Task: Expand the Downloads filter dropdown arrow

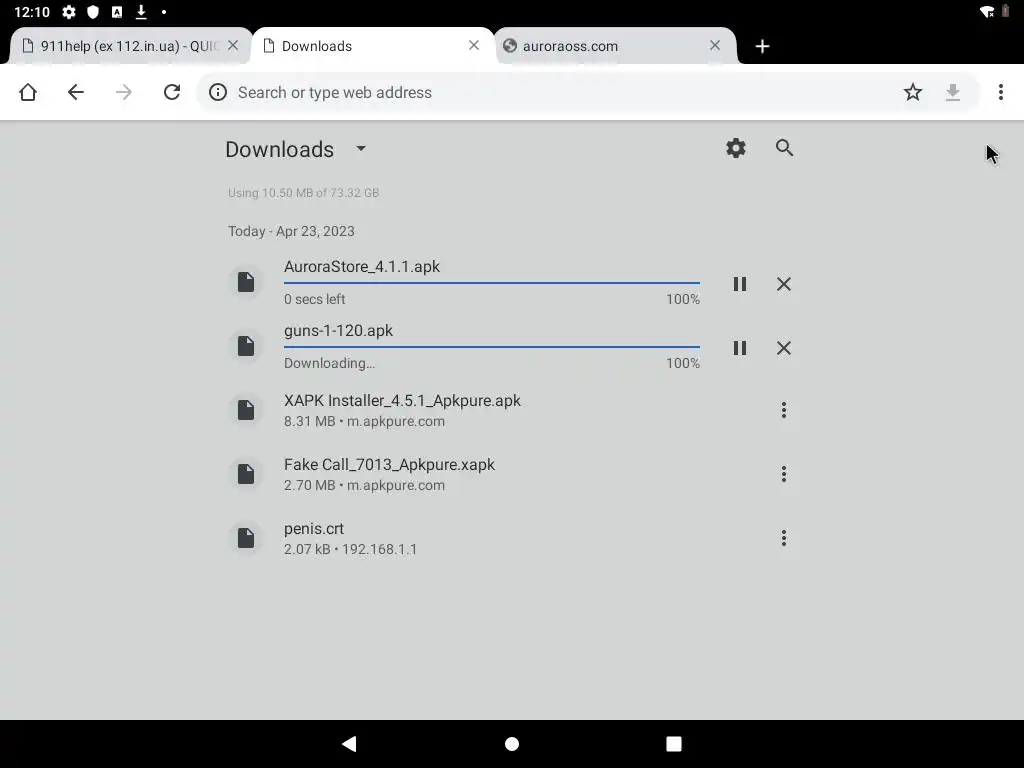Action: click(x=361, y=148)
